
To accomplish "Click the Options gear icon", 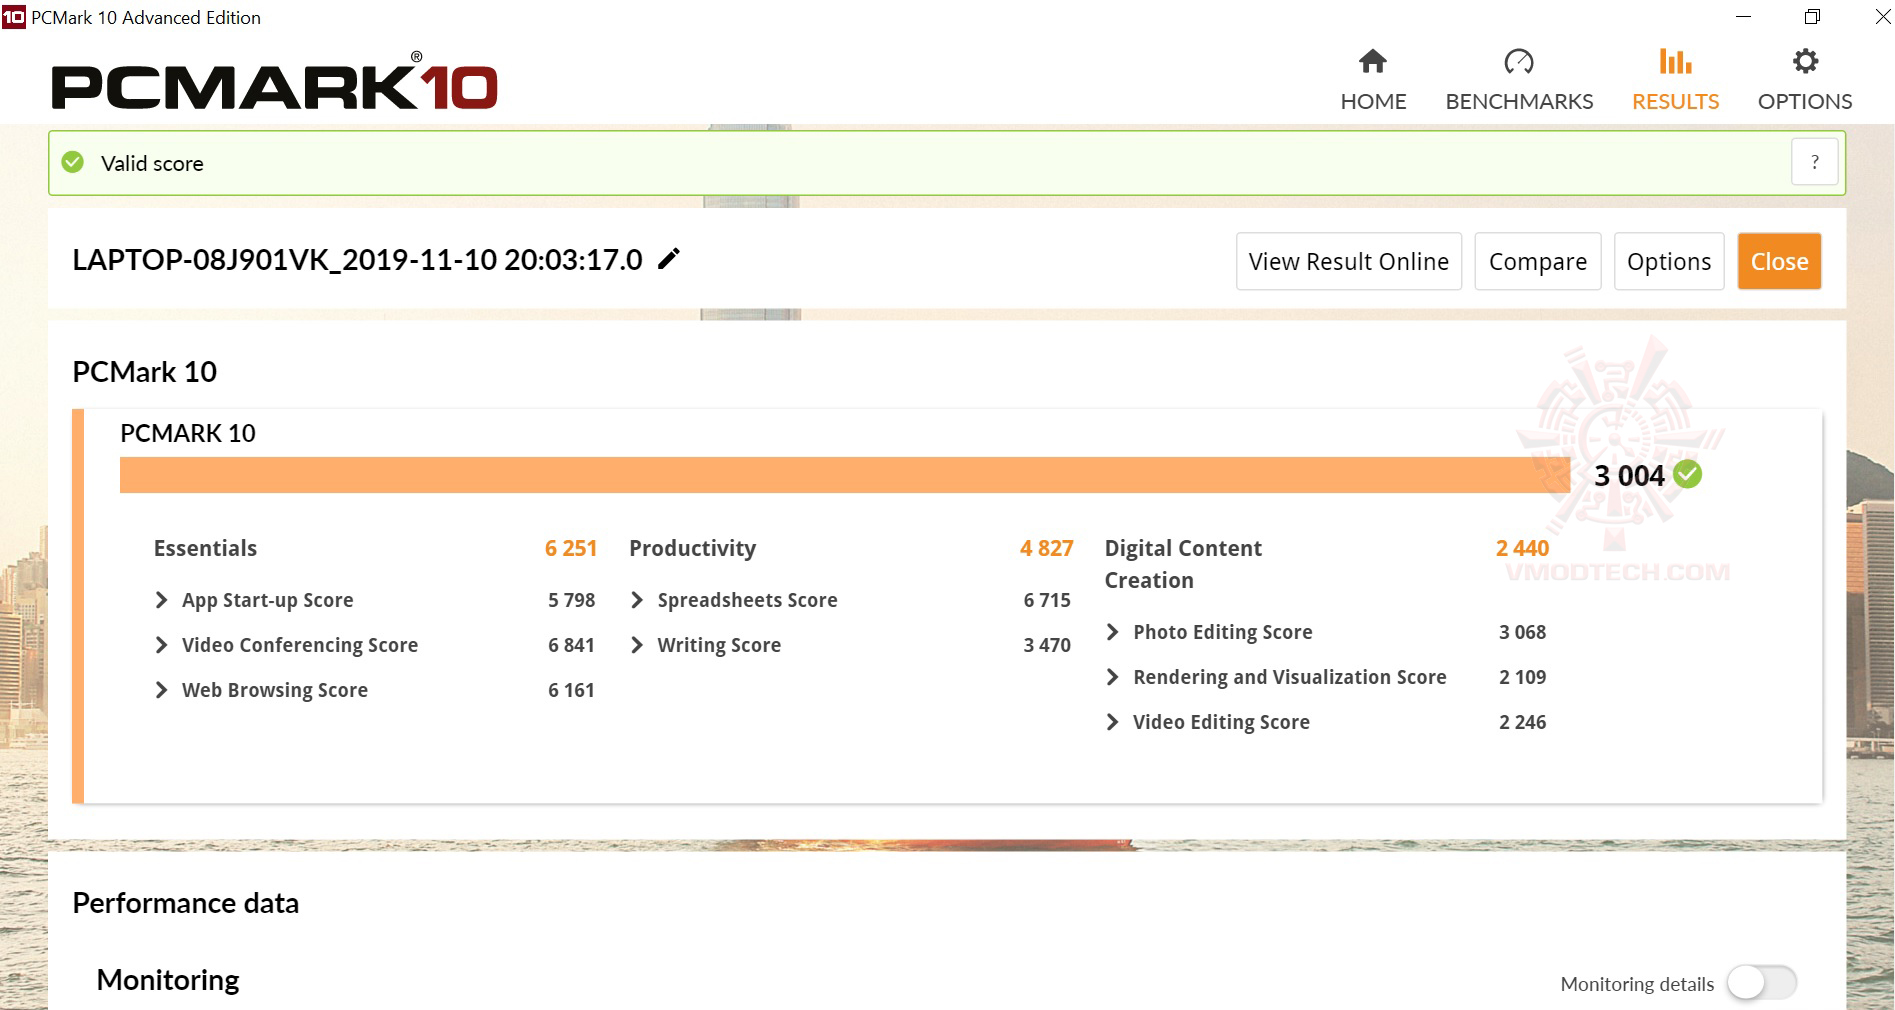I will click(x=1805, y=62).
